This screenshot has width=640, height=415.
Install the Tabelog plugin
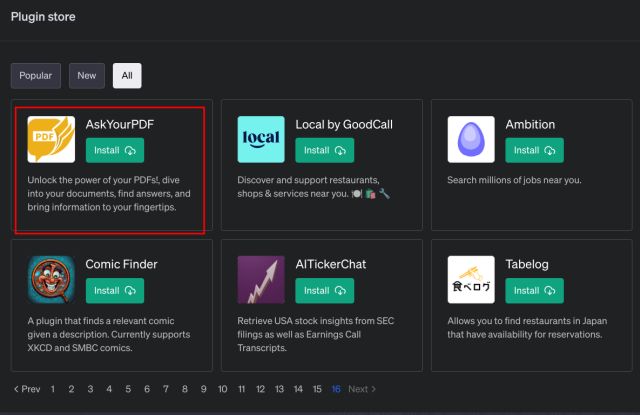click(x=534, y=290)
